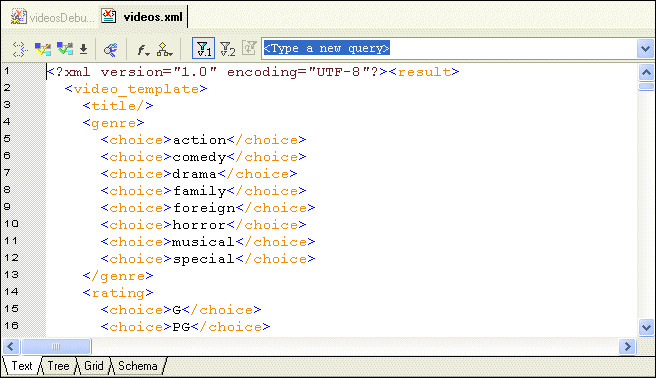Click the horizontal scrollbar thumb

(56, 346)
